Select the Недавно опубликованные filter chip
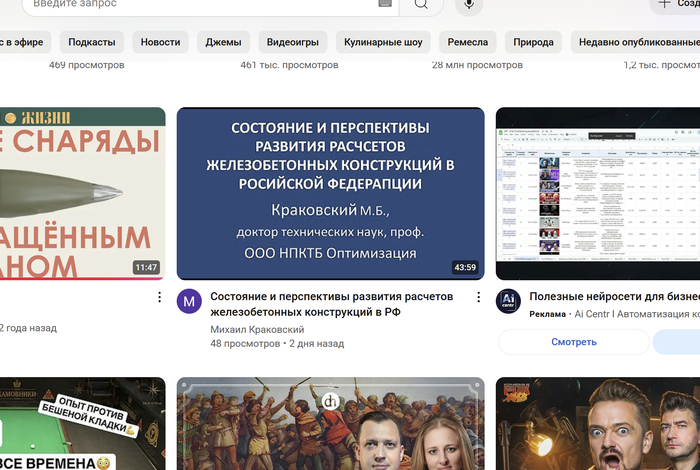The image size is (700, 470). click(x=636, y=42)
